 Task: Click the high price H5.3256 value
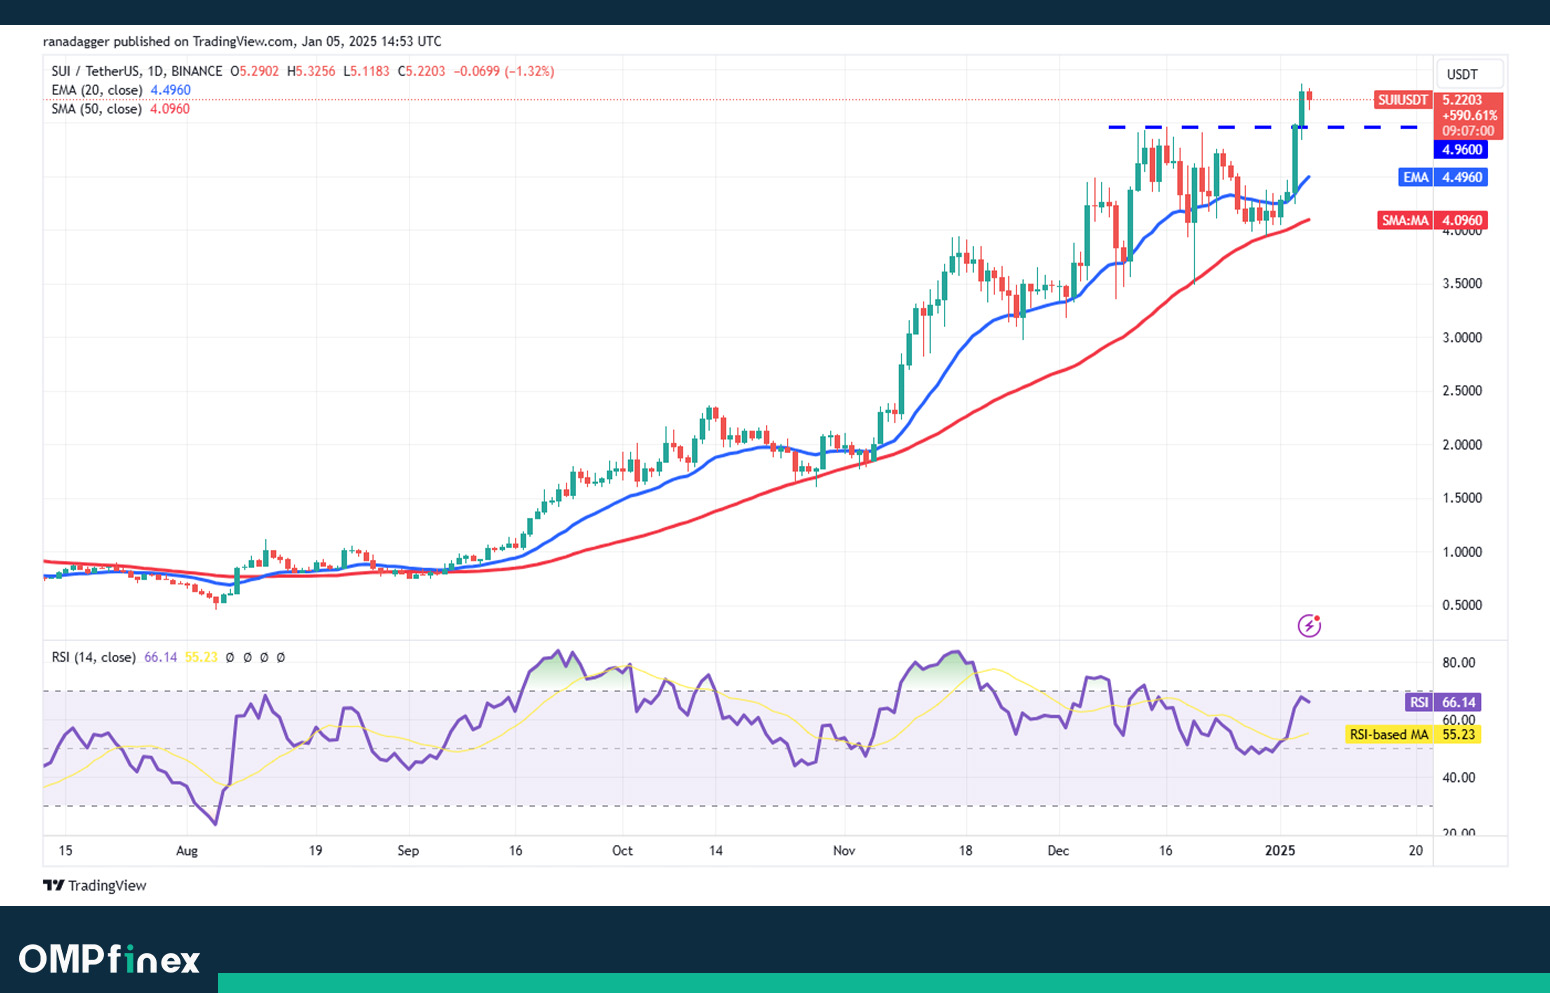tap(311, 71)
